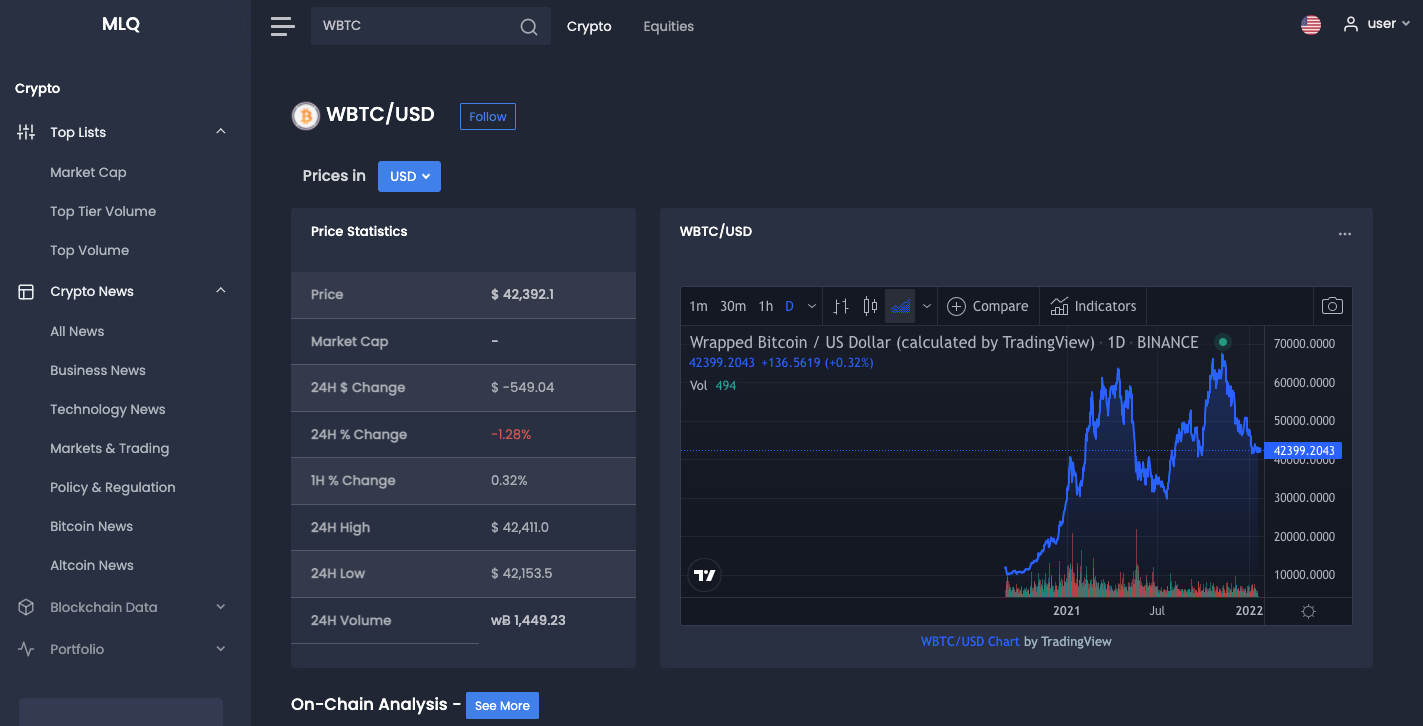This screenshot has width=1423, height=726.
Task: Select the 1m chart interval
Action: point(699,306)
